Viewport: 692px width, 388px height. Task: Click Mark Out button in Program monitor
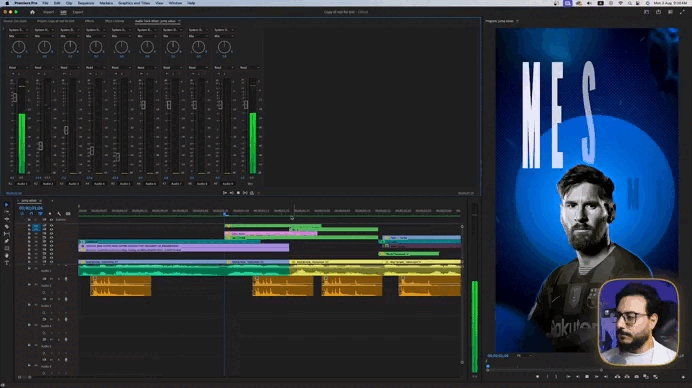(x=556, y=377)
